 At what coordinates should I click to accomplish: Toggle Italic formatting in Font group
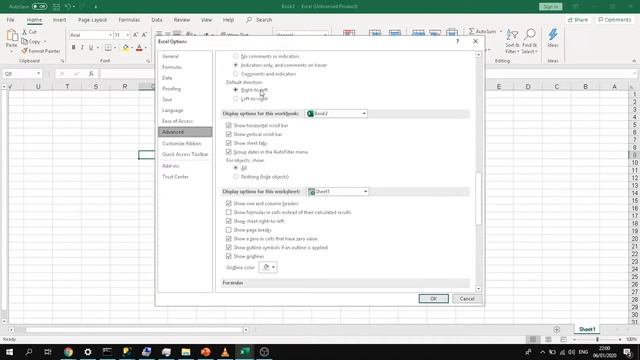tap(82, 48)
